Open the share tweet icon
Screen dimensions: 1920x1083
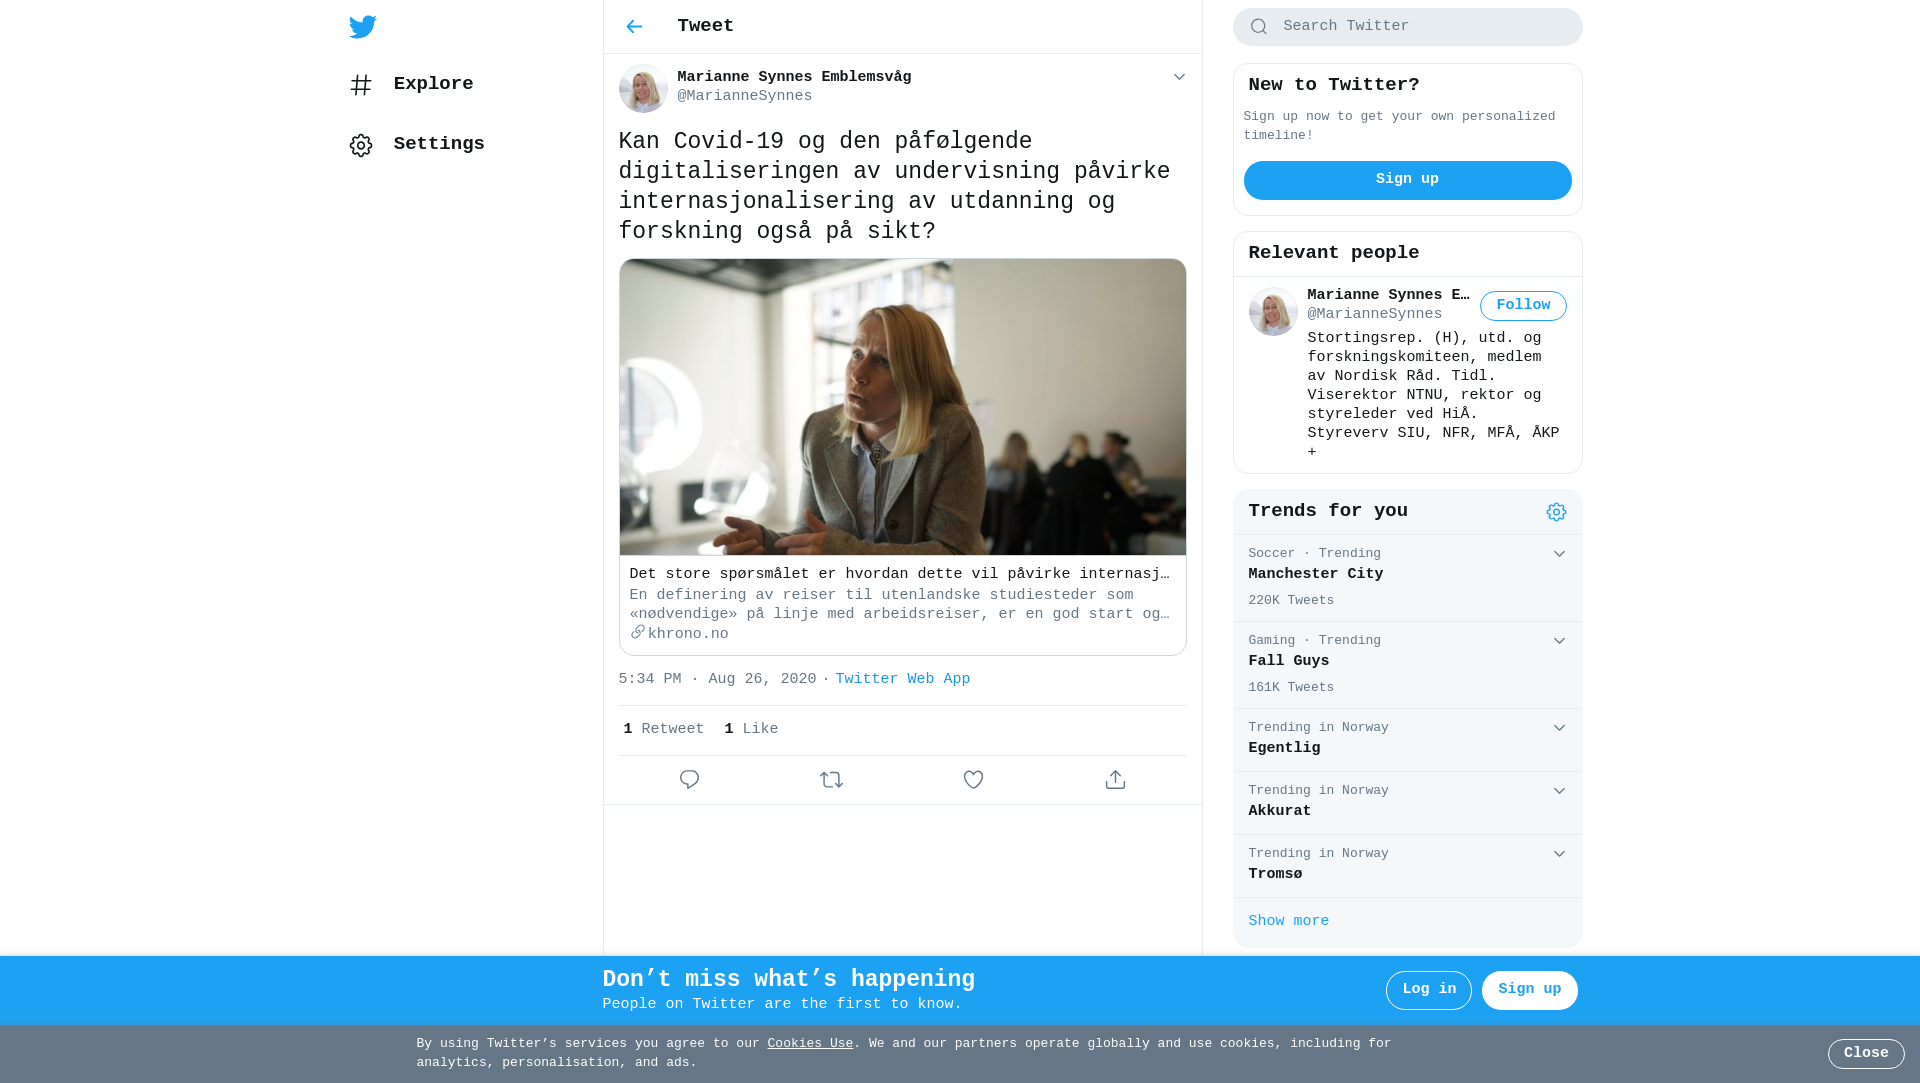click(x=1115, y=780)
